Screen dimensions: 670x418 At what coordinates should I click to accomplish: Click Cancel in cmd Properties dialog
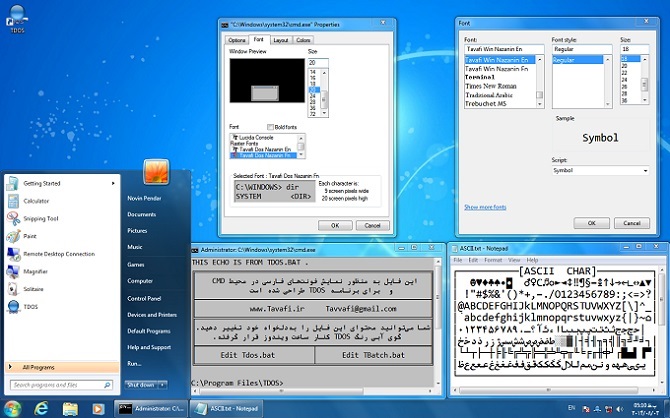[372, 225]
